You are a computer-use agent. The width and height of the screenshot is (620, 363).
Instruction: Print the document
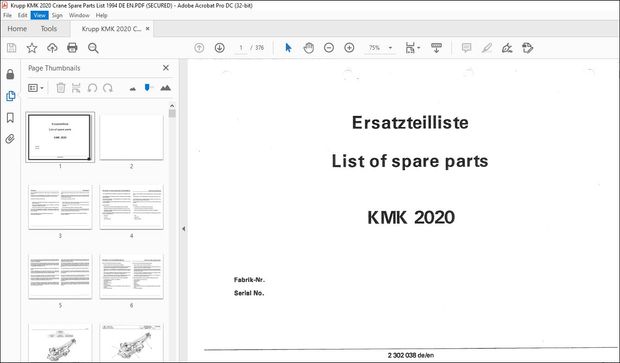click(72, 48)
